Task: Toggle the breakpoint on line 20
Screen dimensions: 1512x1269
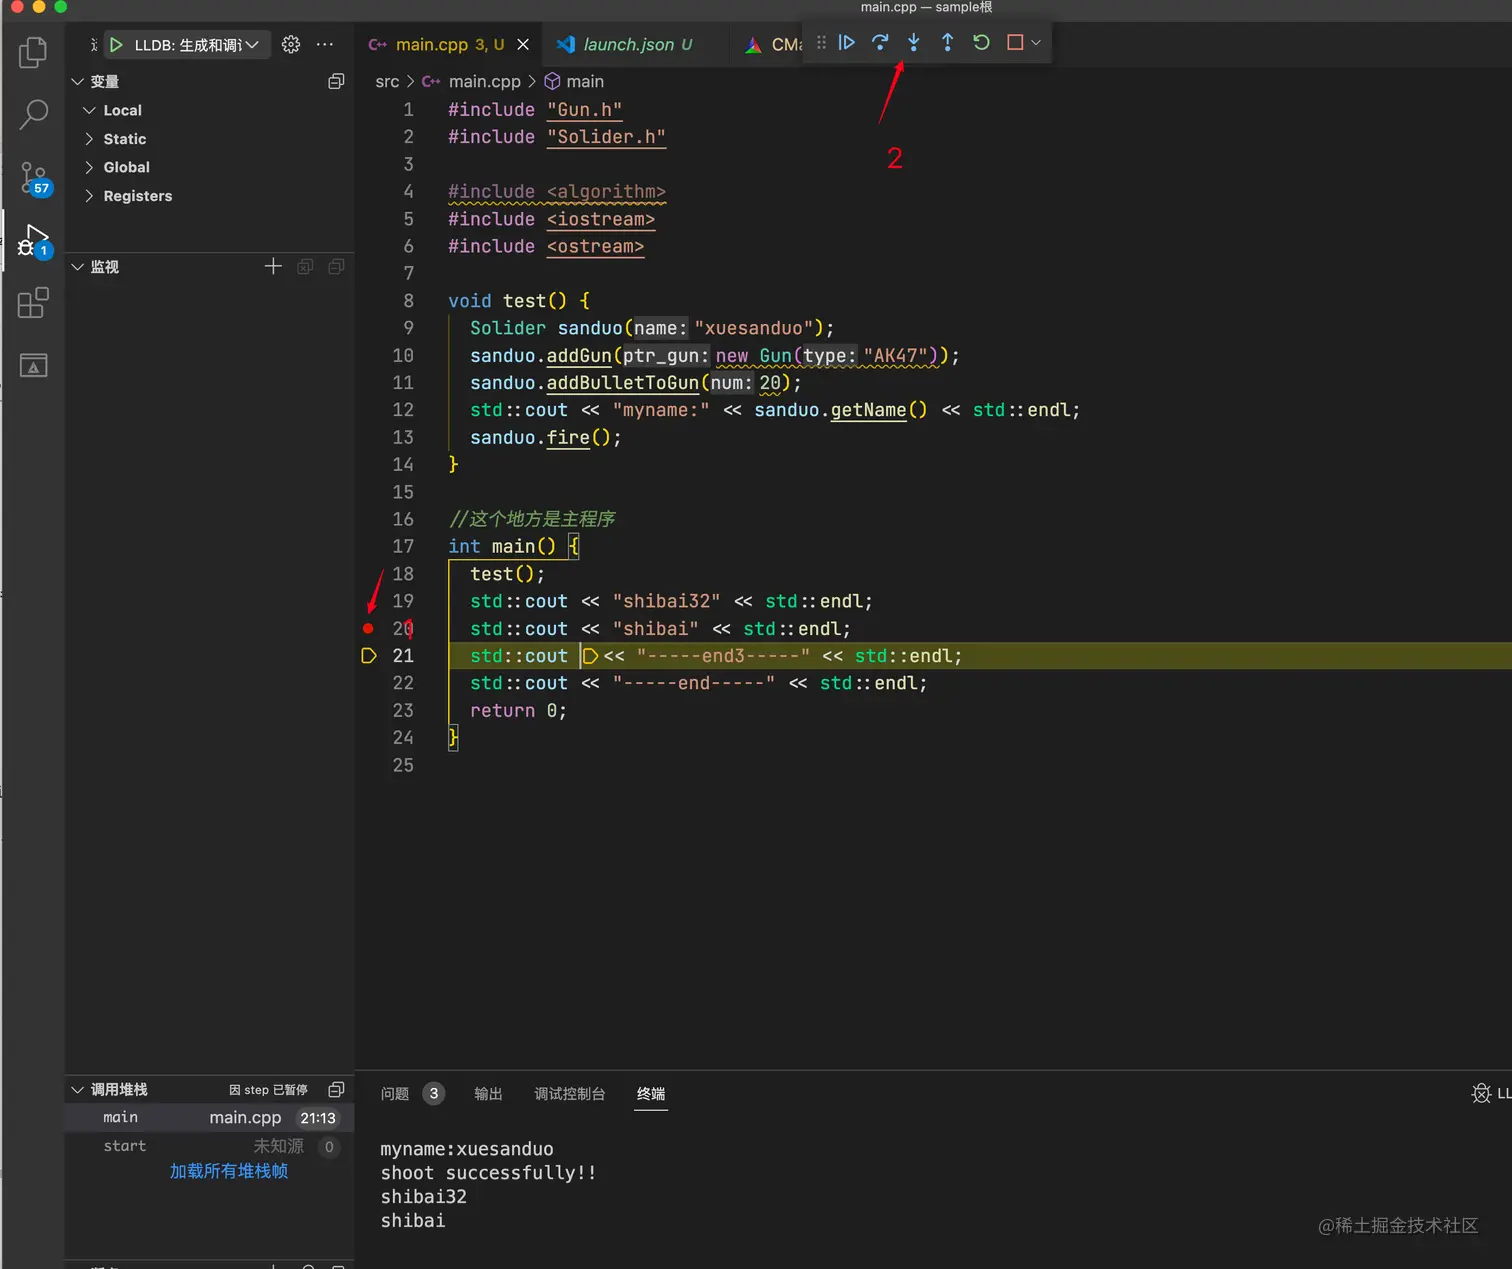Action: [x=369, y=629]
